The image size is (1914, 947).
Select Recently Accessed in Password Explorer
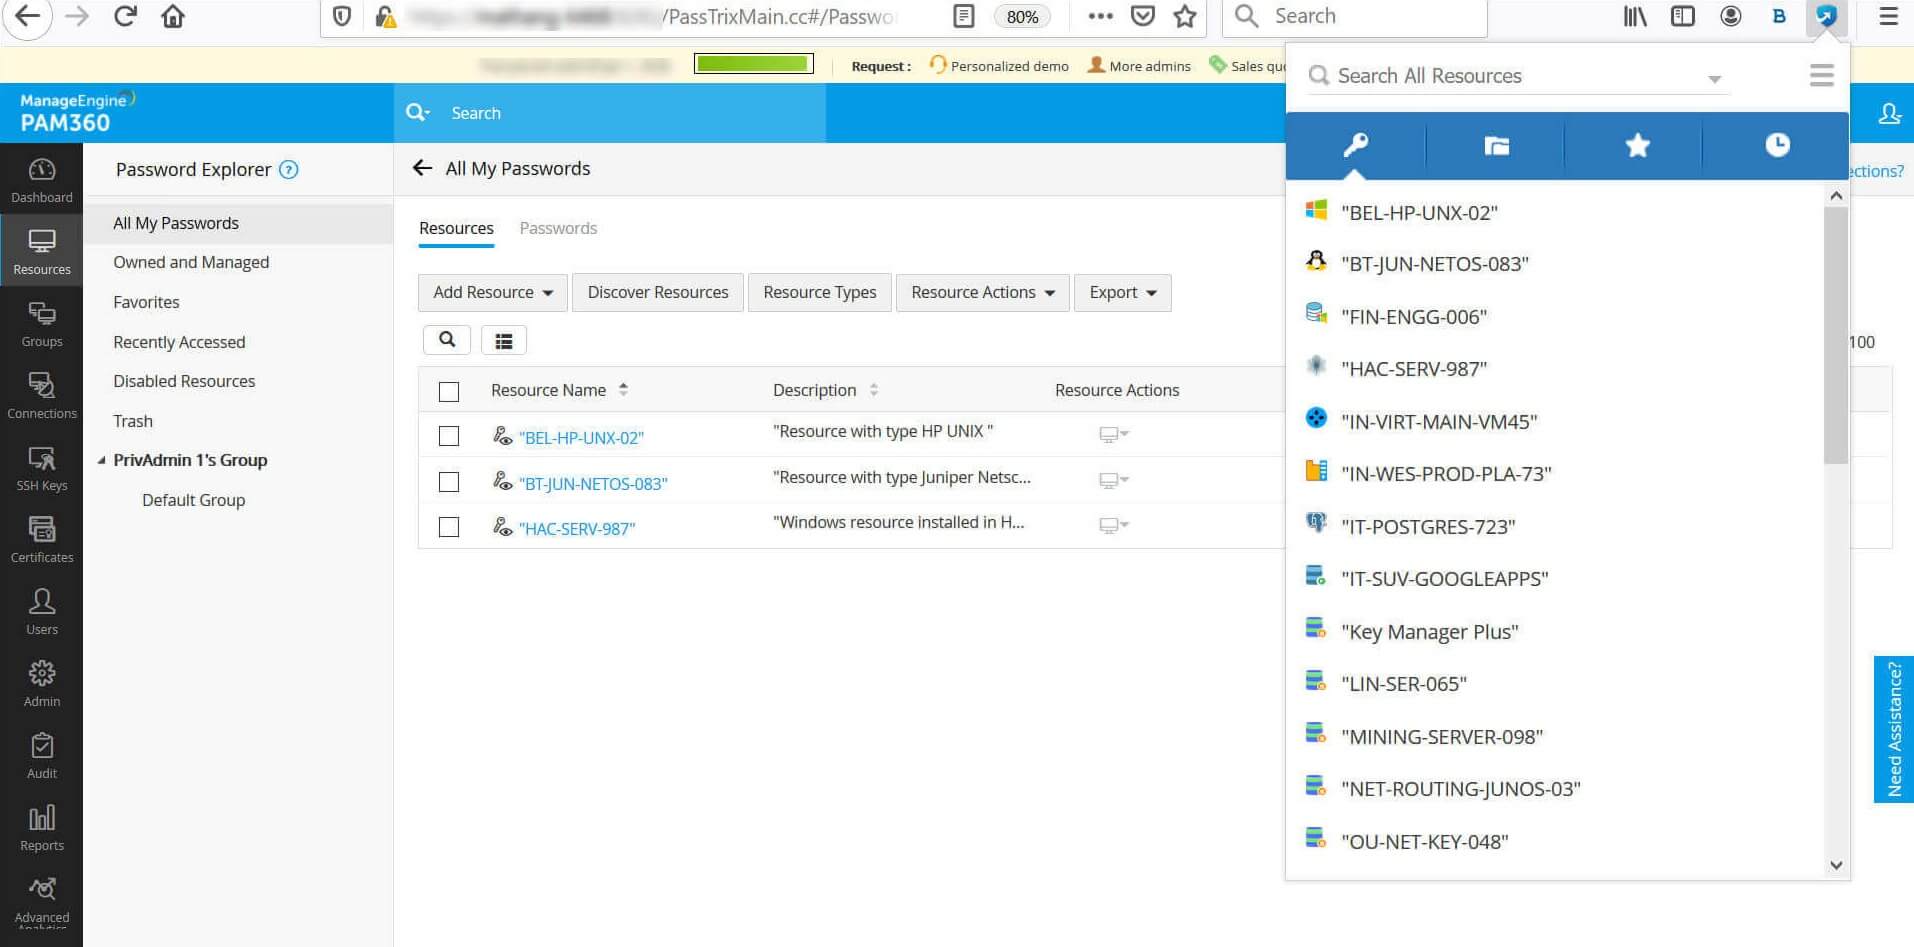179,343
